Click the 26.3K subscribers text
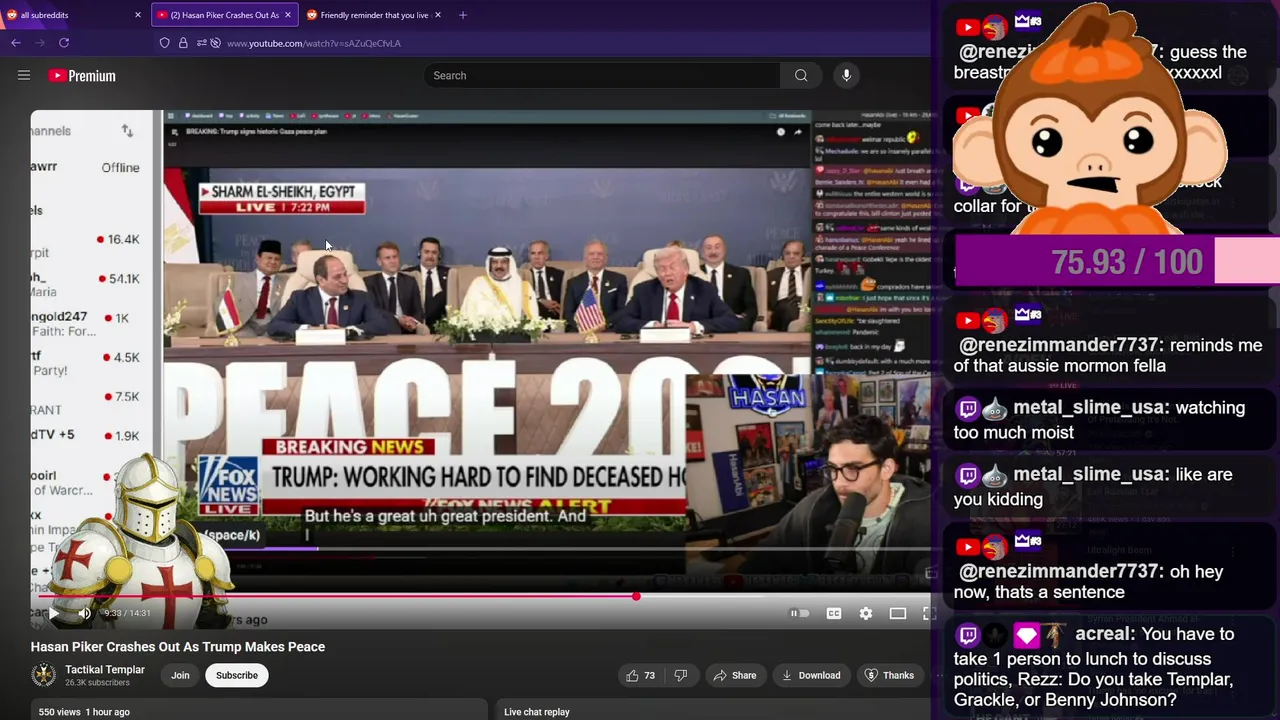Viewport: 1280px width, 720px height. click(x=97, y=683)
